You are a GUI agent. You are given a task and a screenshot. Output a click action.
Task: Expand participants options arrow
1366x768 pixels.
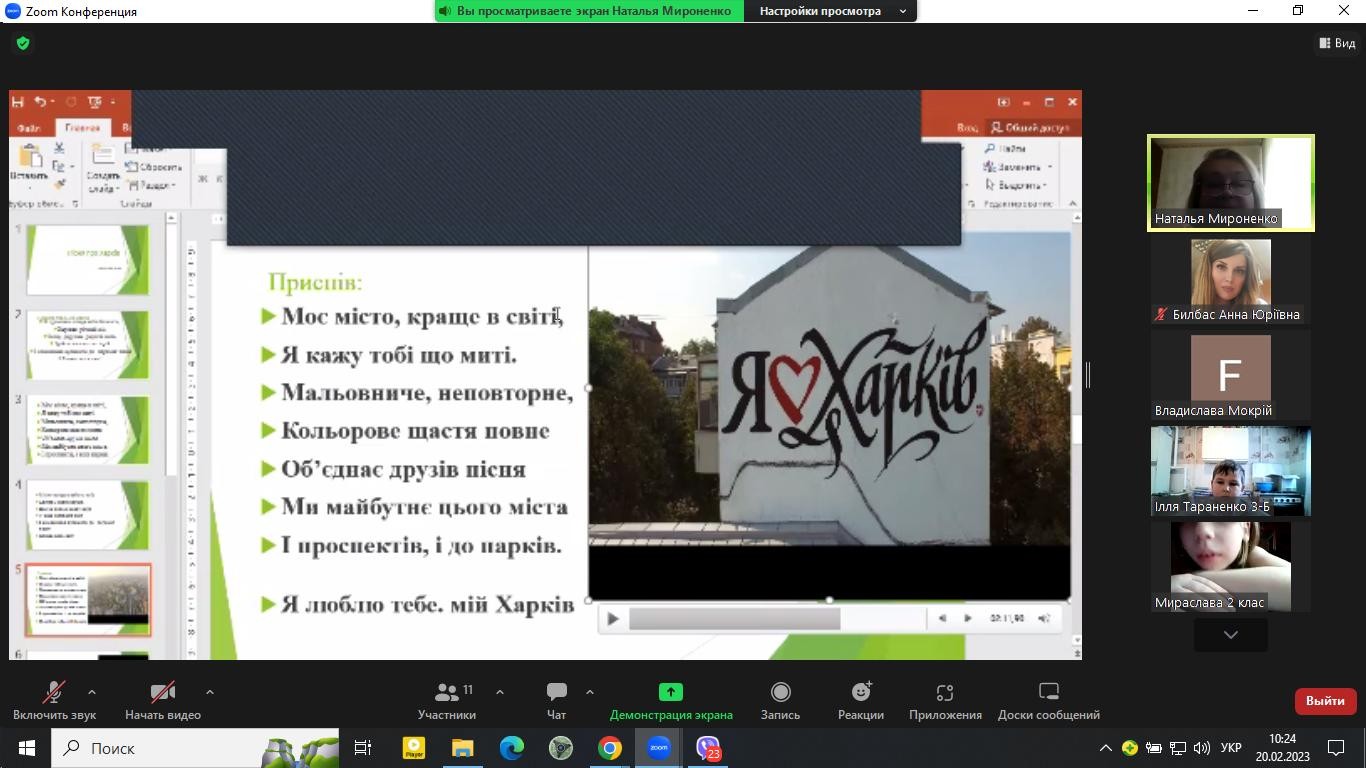499,692
